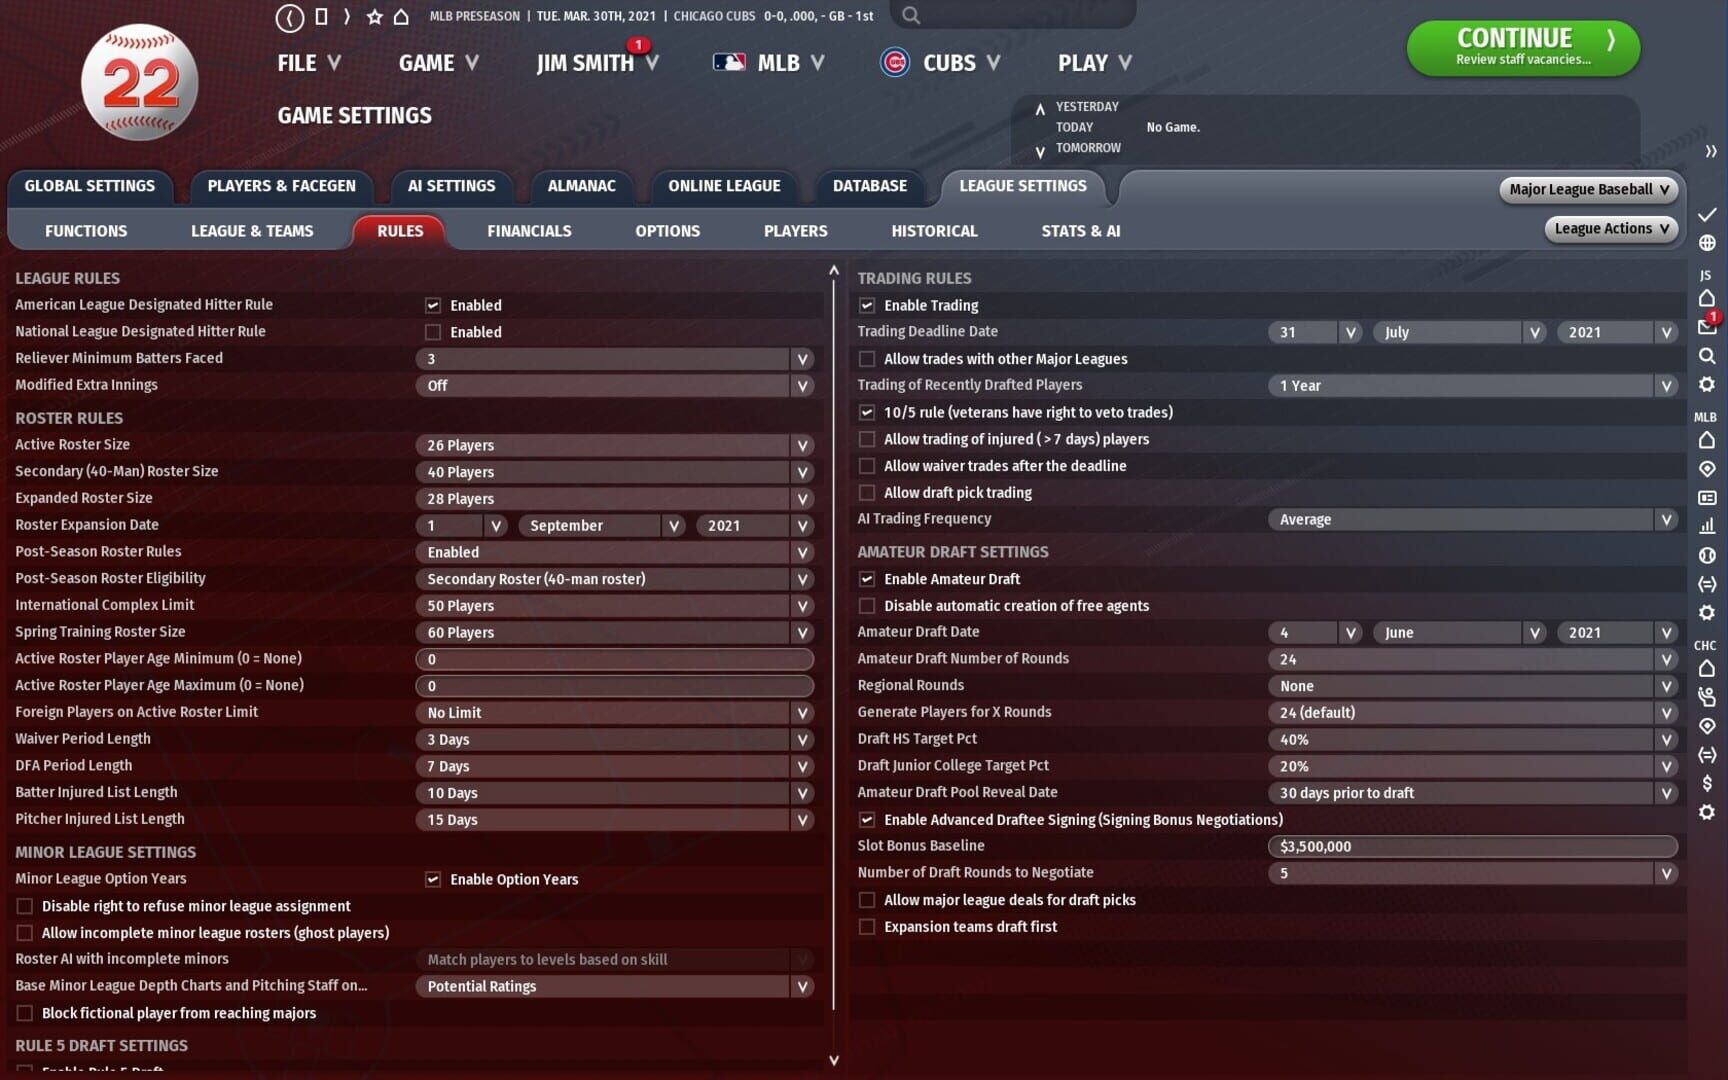Open the AI Settings tab
This screenshot has width=1728, height=1080.
[451, 186]
